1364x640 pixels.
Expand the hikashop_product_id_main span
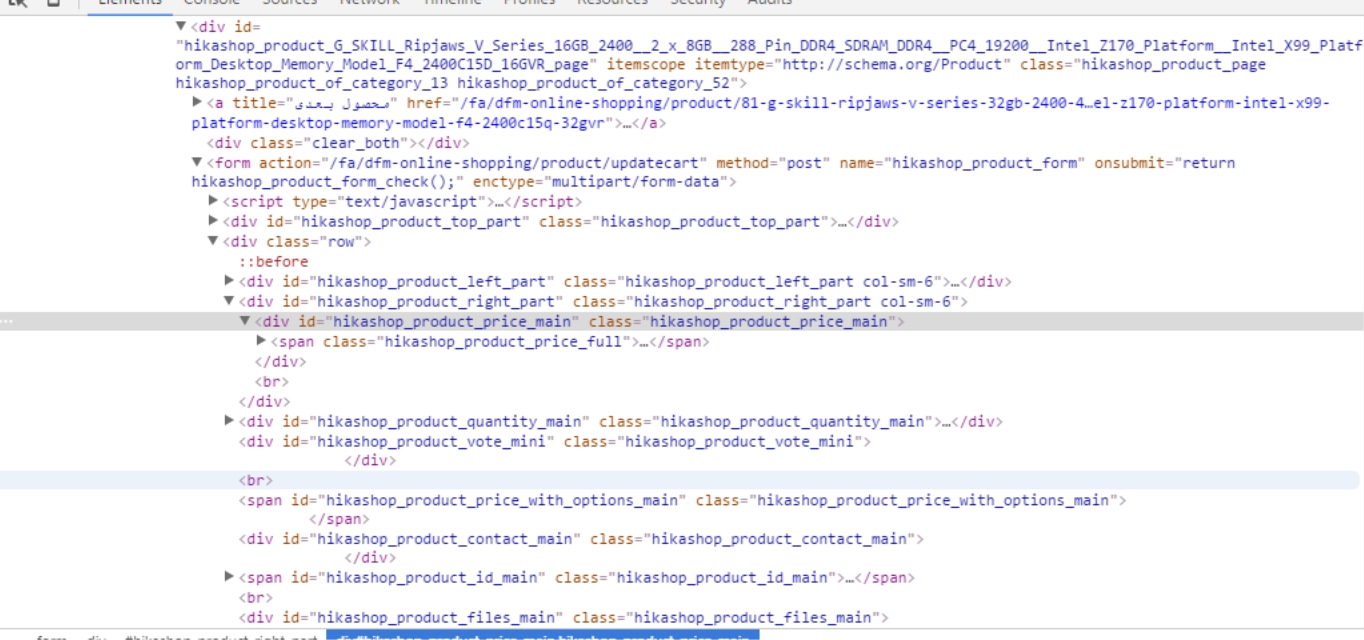point(229,577)
